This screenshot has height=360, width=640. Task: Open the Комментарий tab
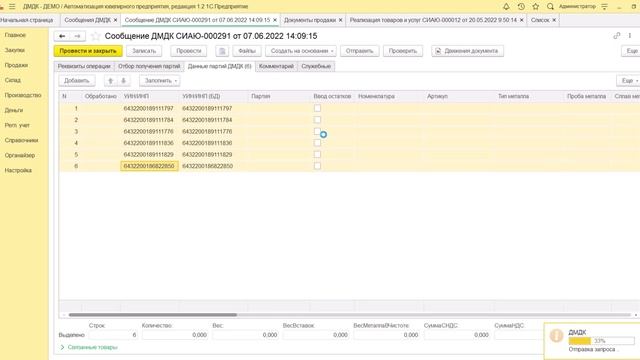coord(276,66)
